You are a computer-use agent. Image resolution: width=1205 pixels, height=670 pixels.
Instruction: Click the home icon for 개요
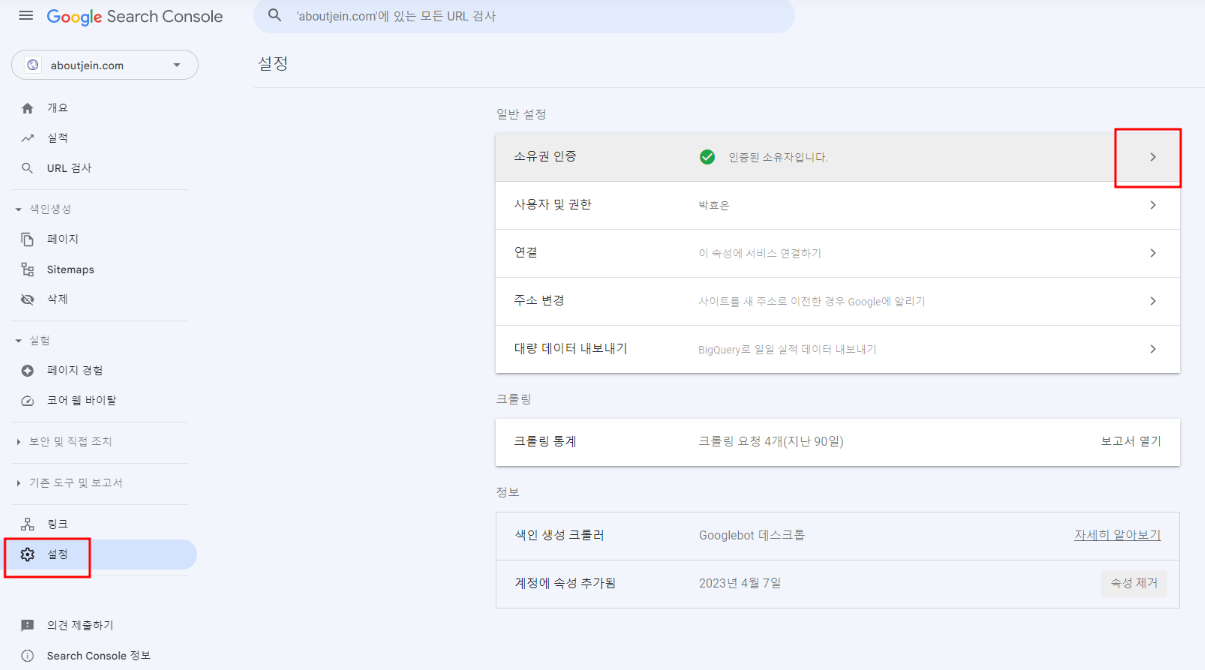pos(28,108)
